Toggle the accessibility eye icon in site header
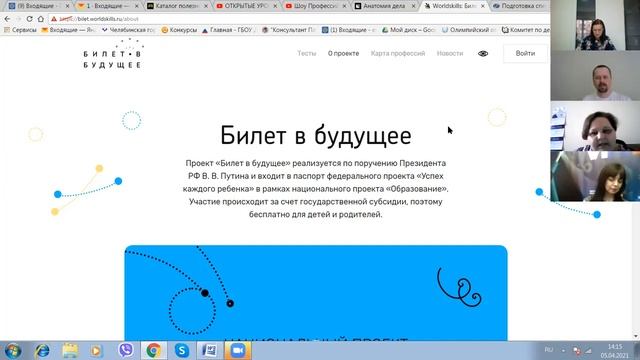Screen dimensions: 640x360 (483, 53)
